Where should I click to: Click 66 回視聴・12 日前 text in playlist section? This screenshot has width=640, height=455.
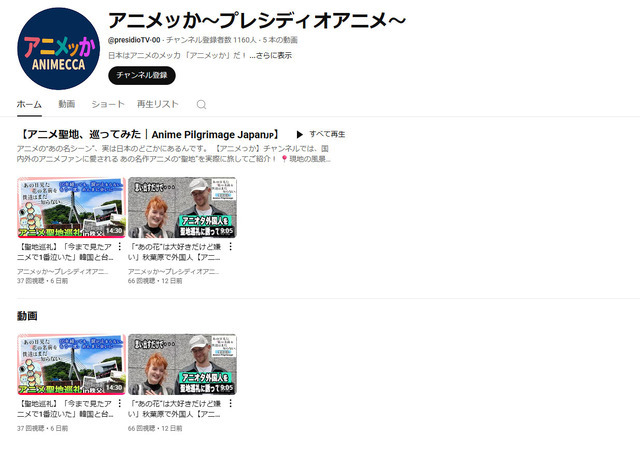(x=155, y=281)
